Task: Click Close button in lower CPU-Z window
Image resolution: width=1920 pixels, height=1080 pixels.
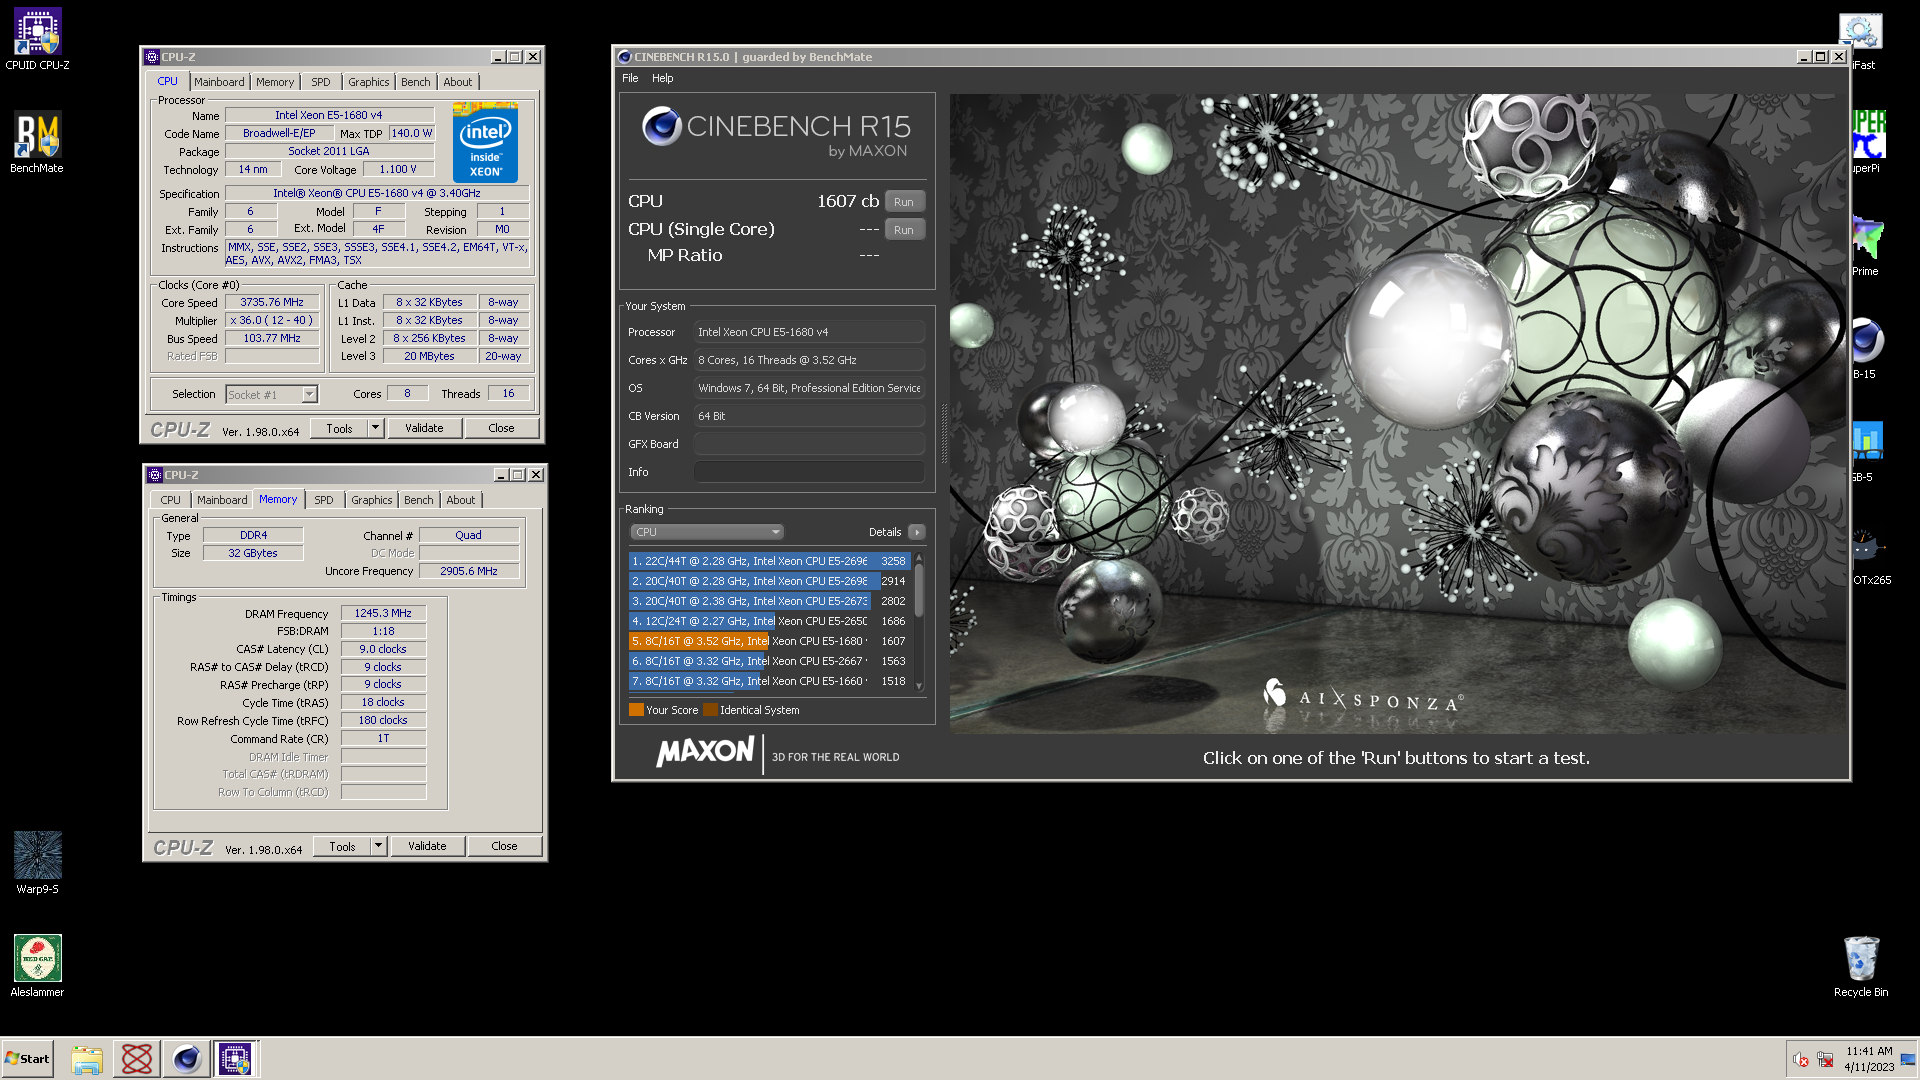Action: coord(504,846)
